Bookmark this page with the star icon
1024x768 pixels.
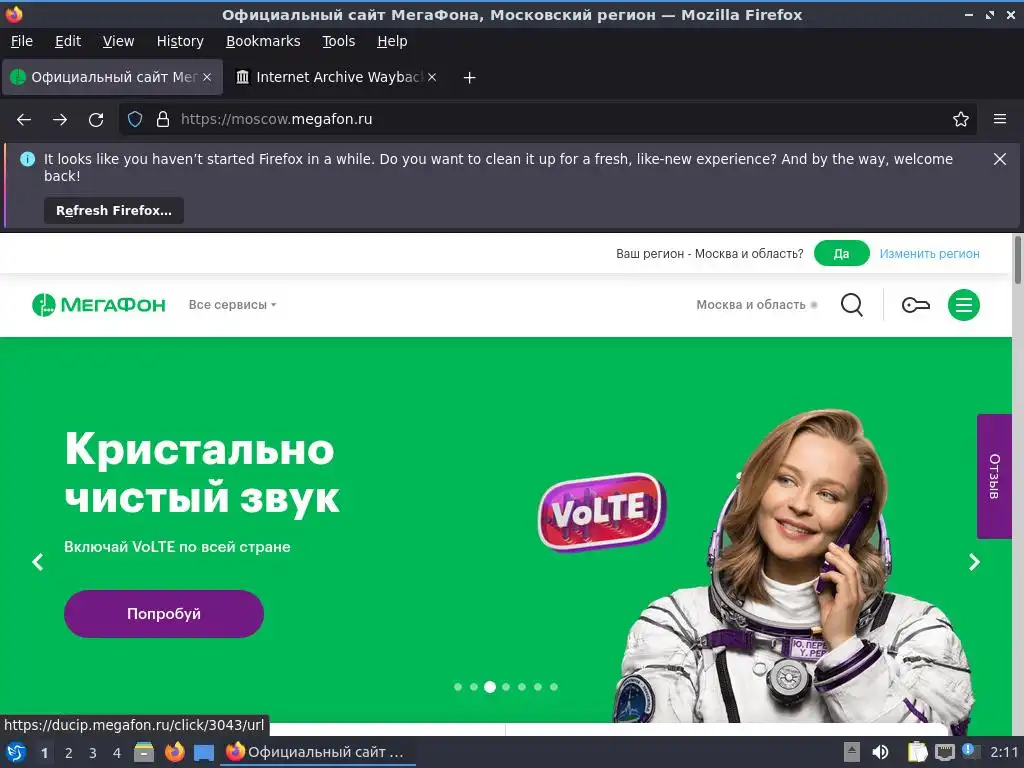pos(961,119)
